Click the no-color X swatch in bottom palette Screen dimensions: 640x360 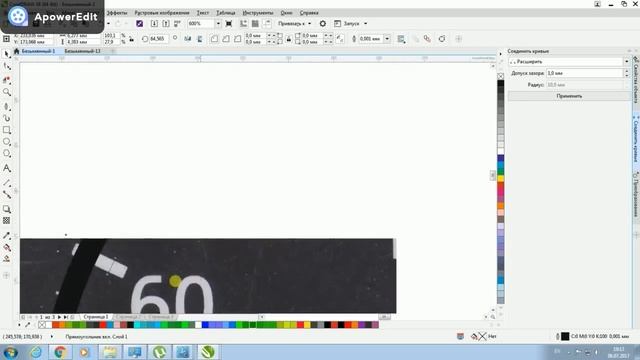42,325
